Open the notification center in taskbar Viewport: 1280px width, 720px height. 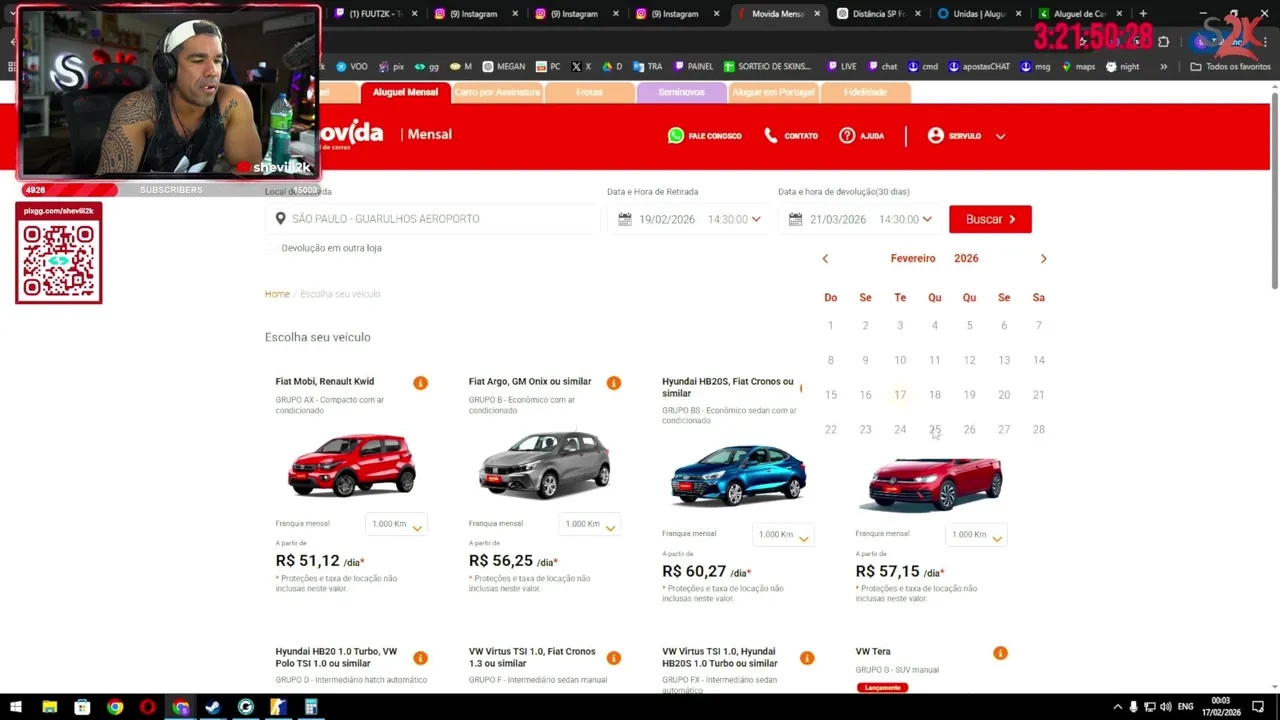coord(1258,707)
